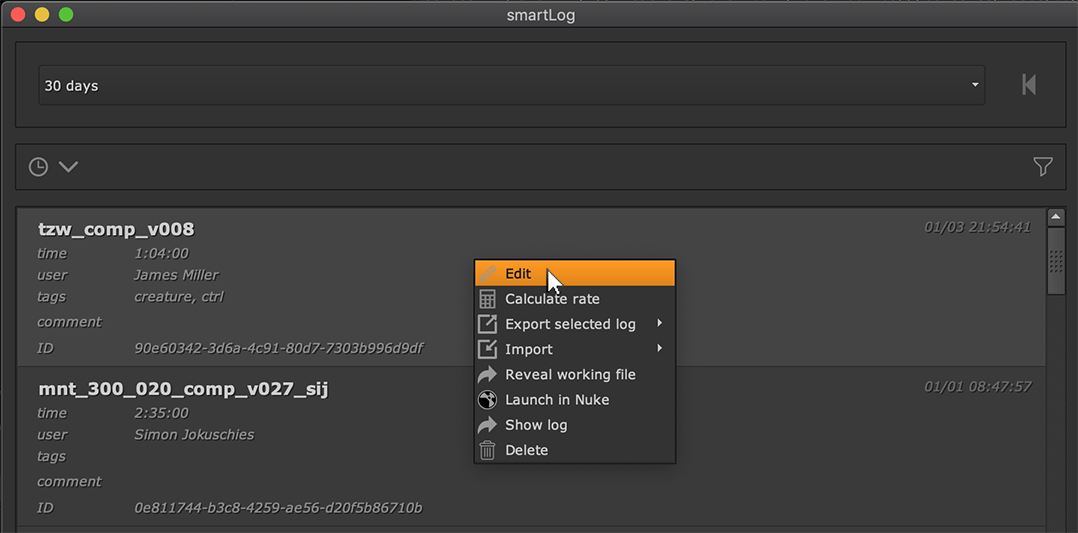The width and height of the screenshot is (1078, 533).
Task: Select Show log menu entry
Action: [x=536, y=425]
